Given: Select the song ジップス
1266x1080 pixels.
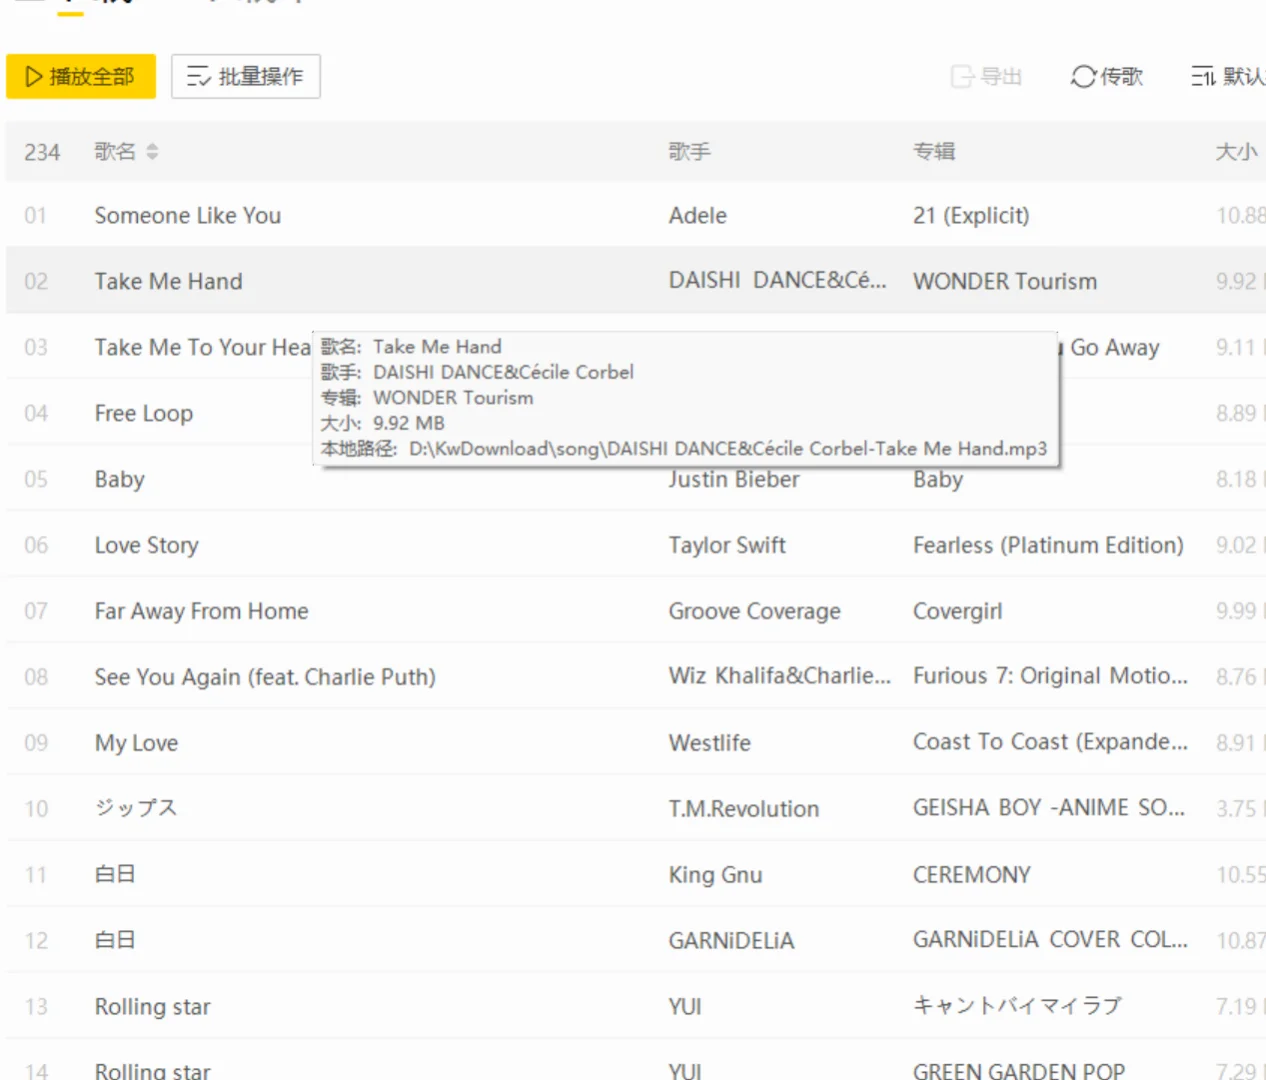Looking at the screenshot, I should click(x=136, y=808).
